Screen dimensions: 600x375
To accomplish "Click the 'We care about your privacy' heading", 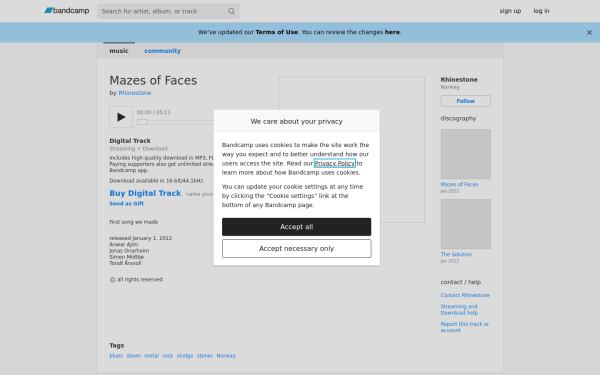I will click(297, 121).
